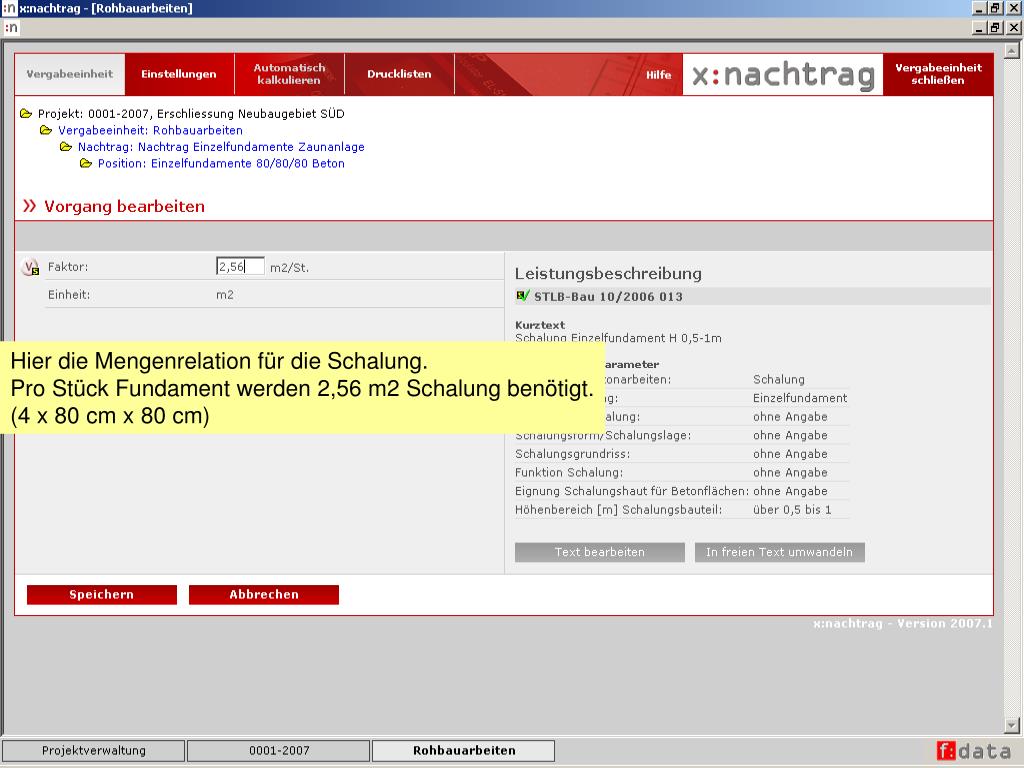Click Vergabeeinheit schließen button
Viewport: 1024px width, 768px height.
pyautogui.click(x=938, y=74)
